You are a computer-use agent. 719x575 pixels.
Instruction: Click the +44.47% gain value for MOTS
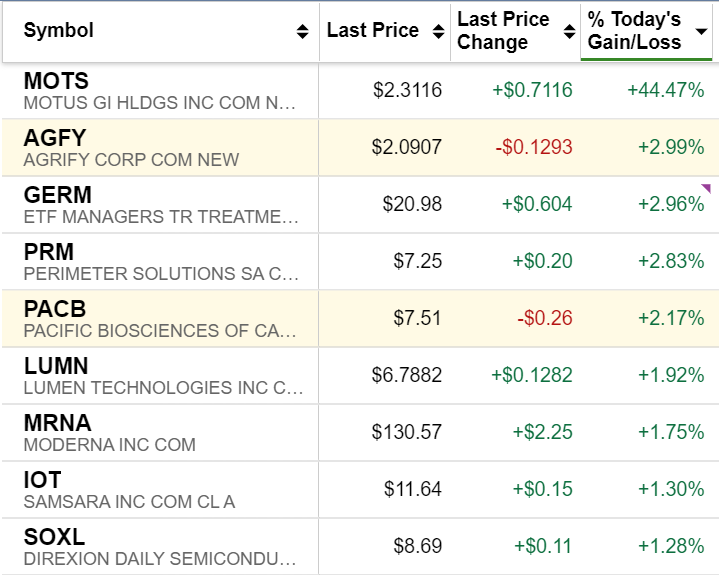coord(665,91)
